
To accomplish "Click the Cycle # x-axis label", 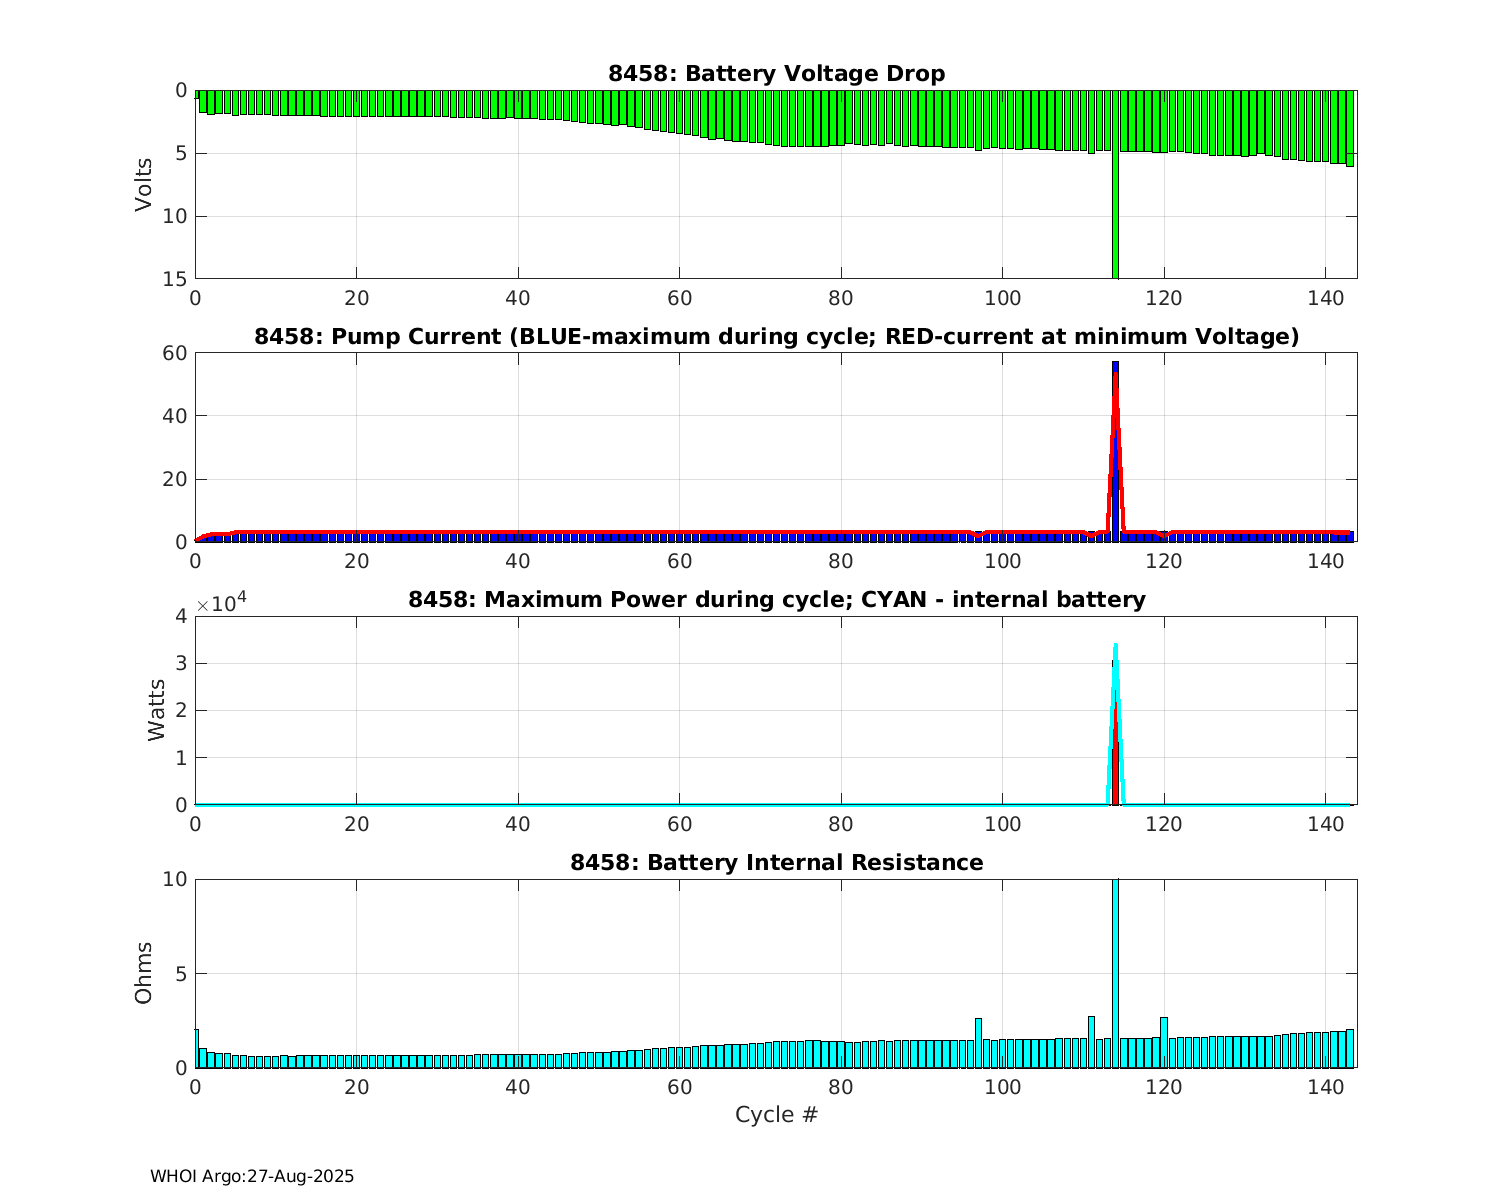I will click(776, 1114).
